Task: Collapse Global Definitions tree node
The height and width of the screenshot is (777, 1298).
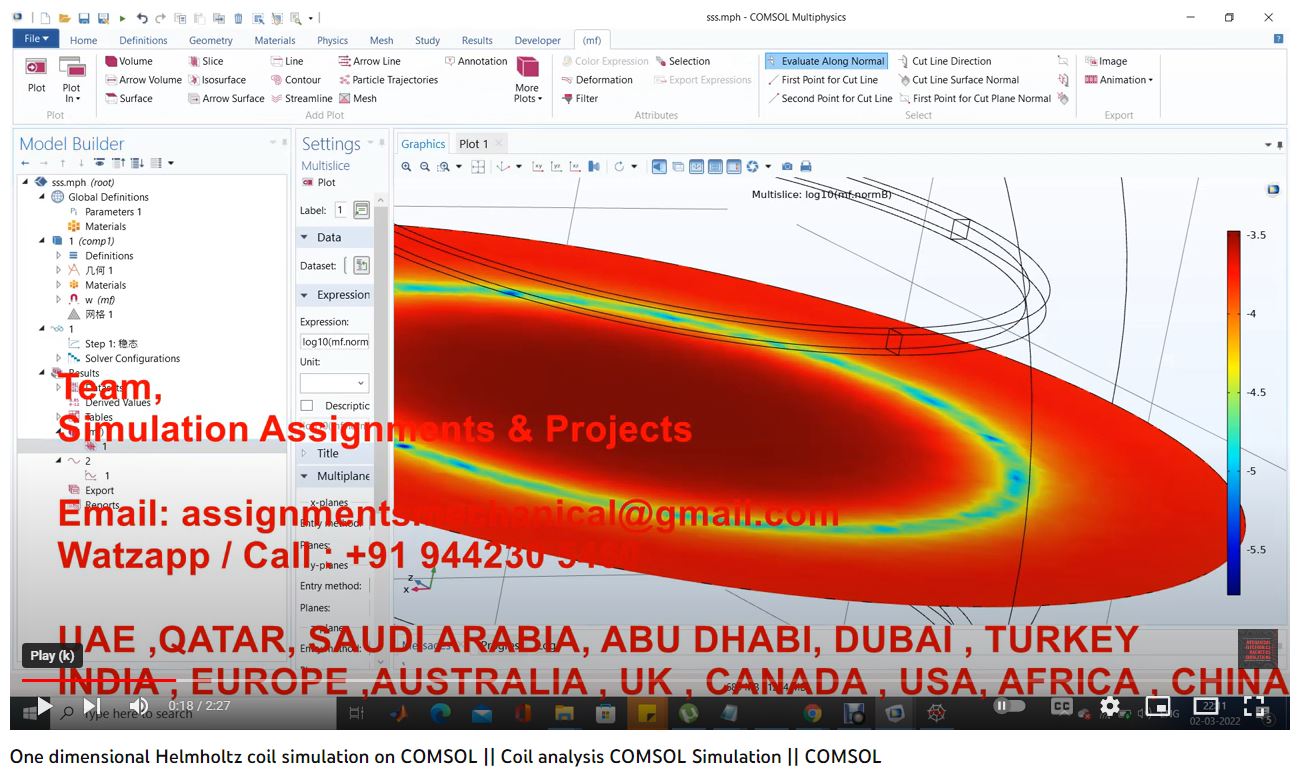Action: 42,197
